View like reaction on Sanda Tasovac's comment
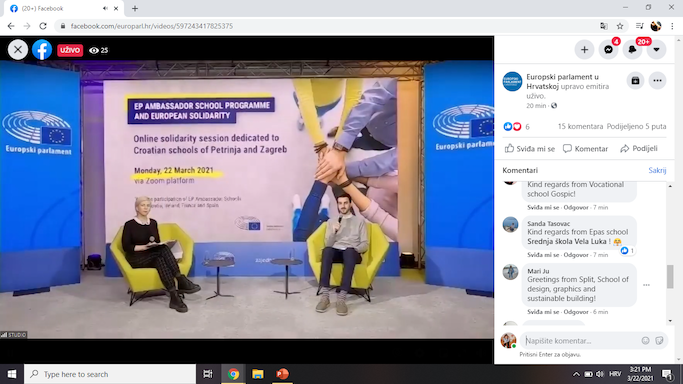Image resolution: width=683 pixels, height=384 pixels. [x=627, y=251]
